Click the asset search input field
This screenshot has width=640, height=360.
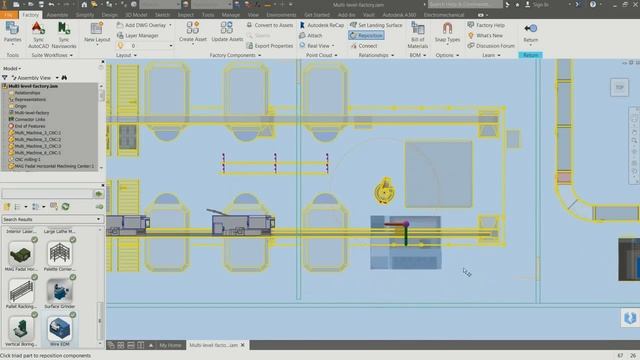pyautogui.click(x=47, y=194)
